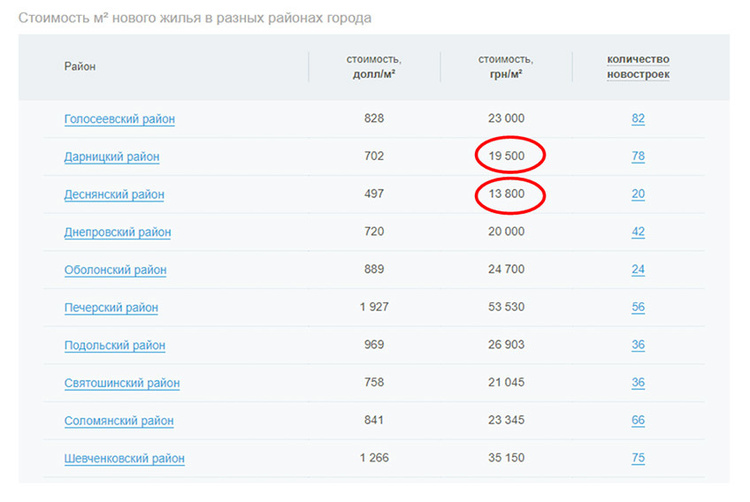The image size is (750, 502).
Task: Open the Печерский район link
Action: click(x=111, y=307)
